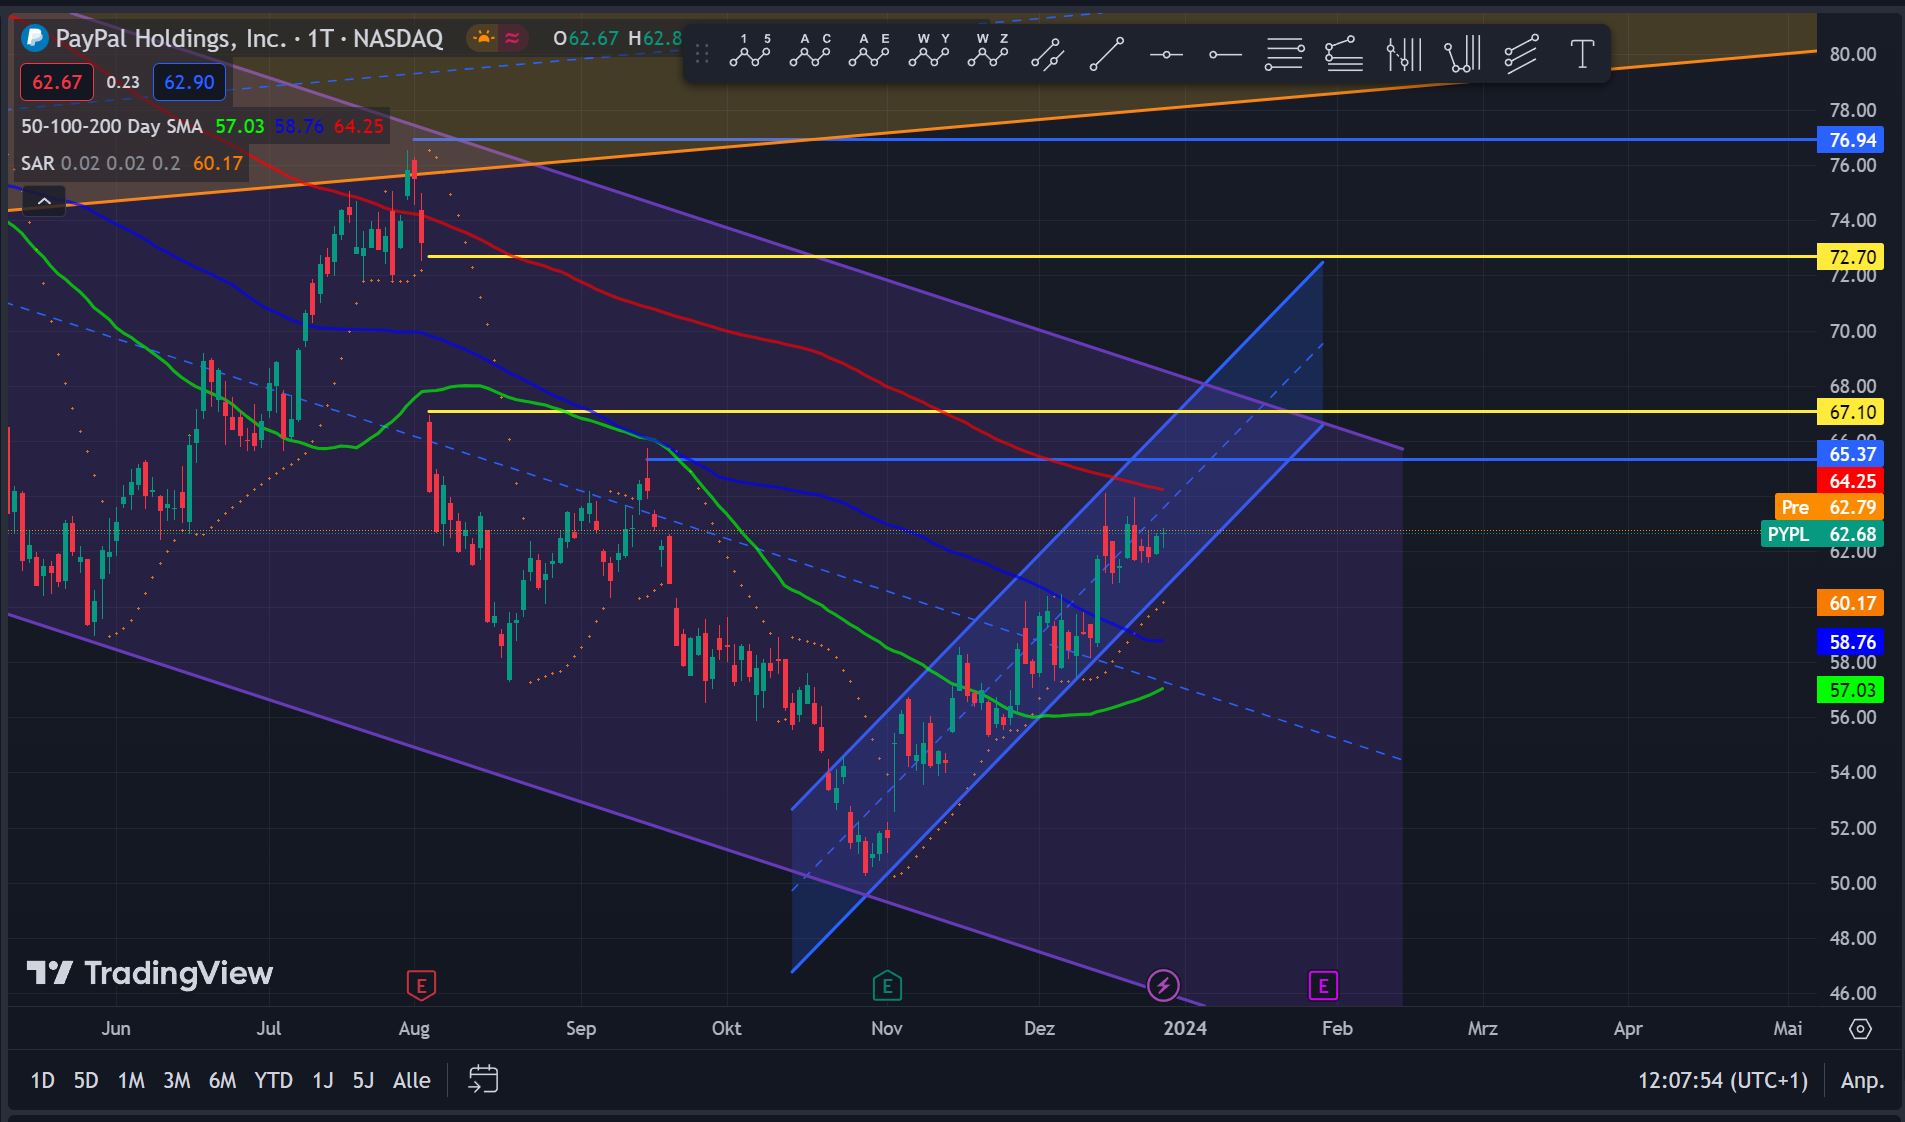1905x1122 pixels.
Task: Select the Alle time range
Action: click(x=411, y=1080)
